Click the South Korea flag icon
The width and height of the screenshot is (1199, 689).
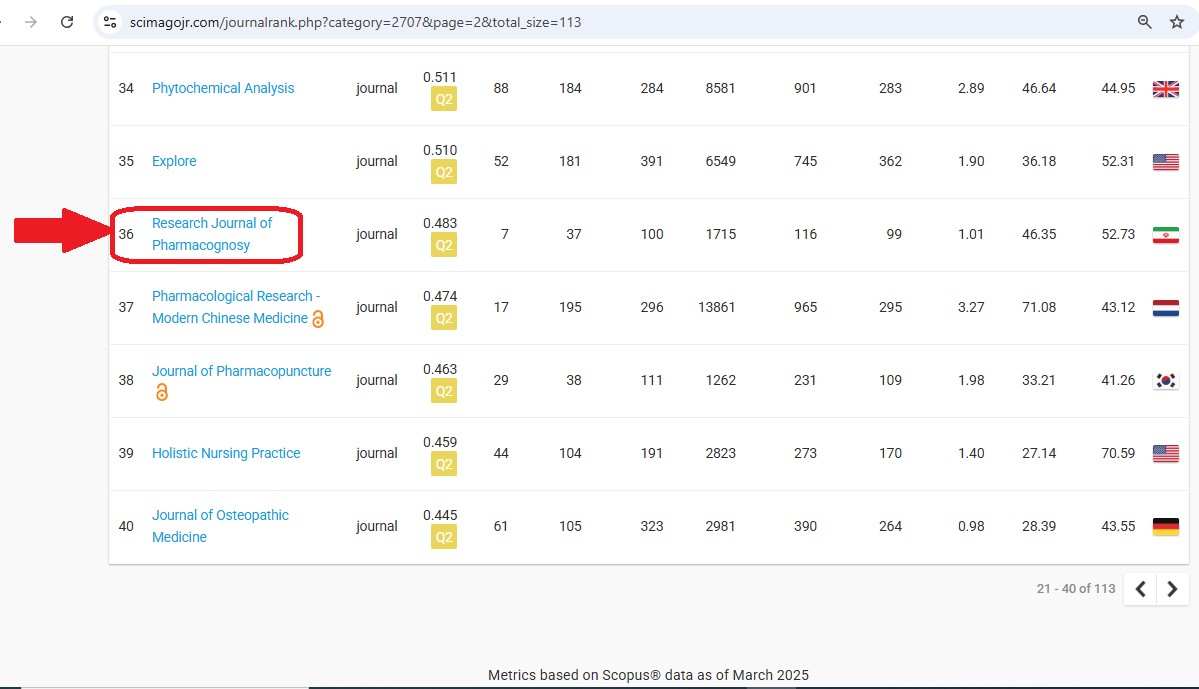(1165, 381)
